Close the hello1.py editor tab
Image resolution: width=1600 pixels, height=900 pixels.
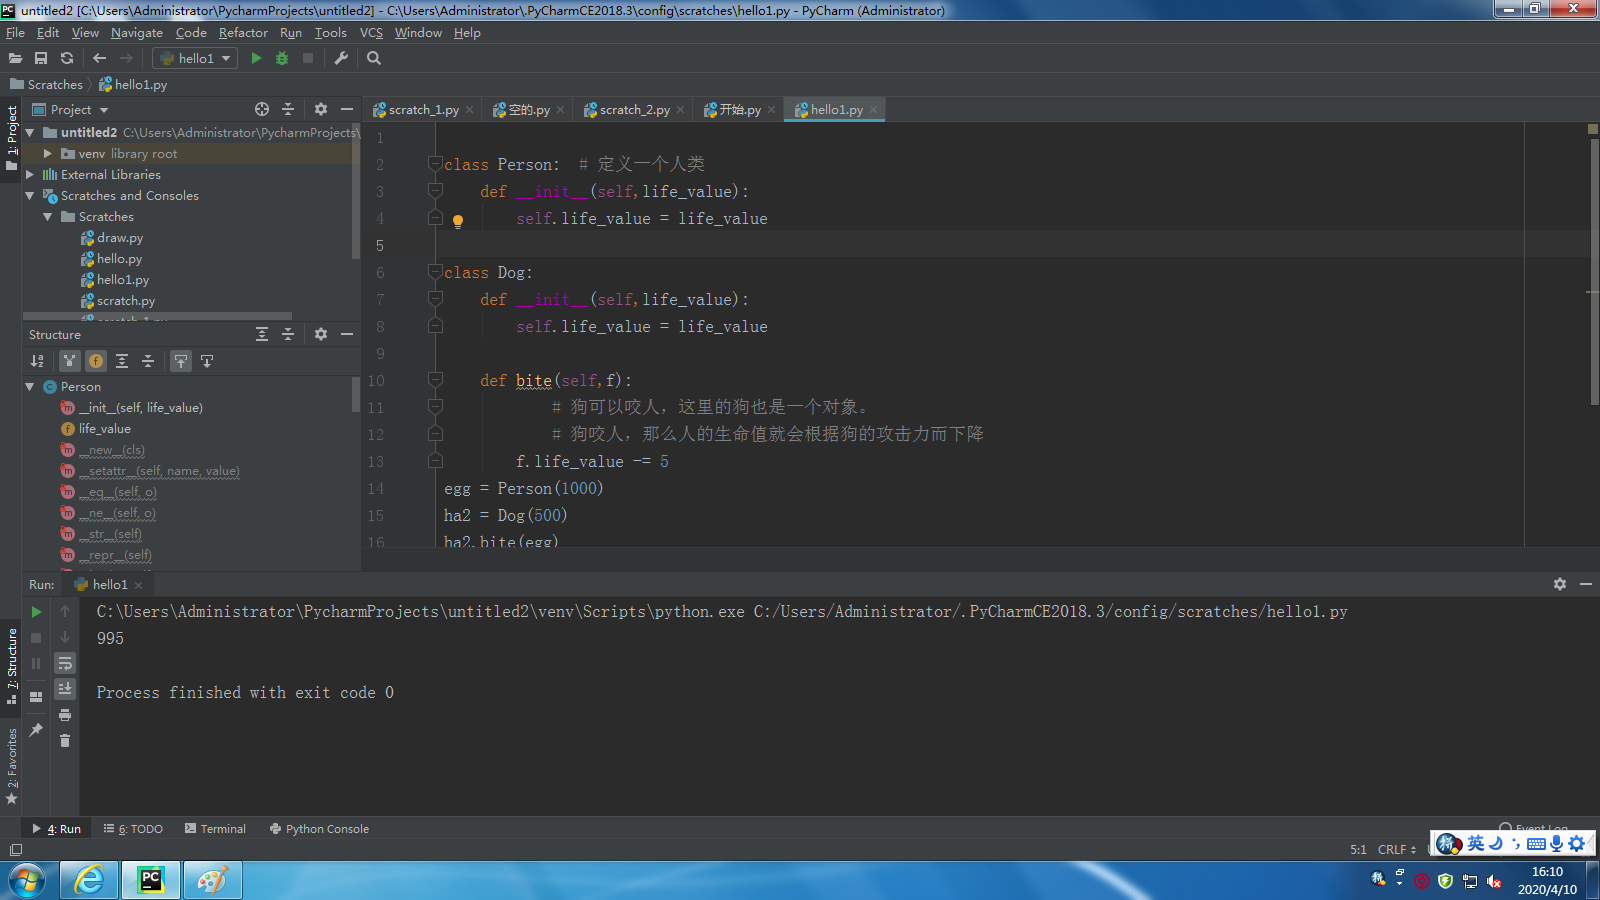coord(873,109)
